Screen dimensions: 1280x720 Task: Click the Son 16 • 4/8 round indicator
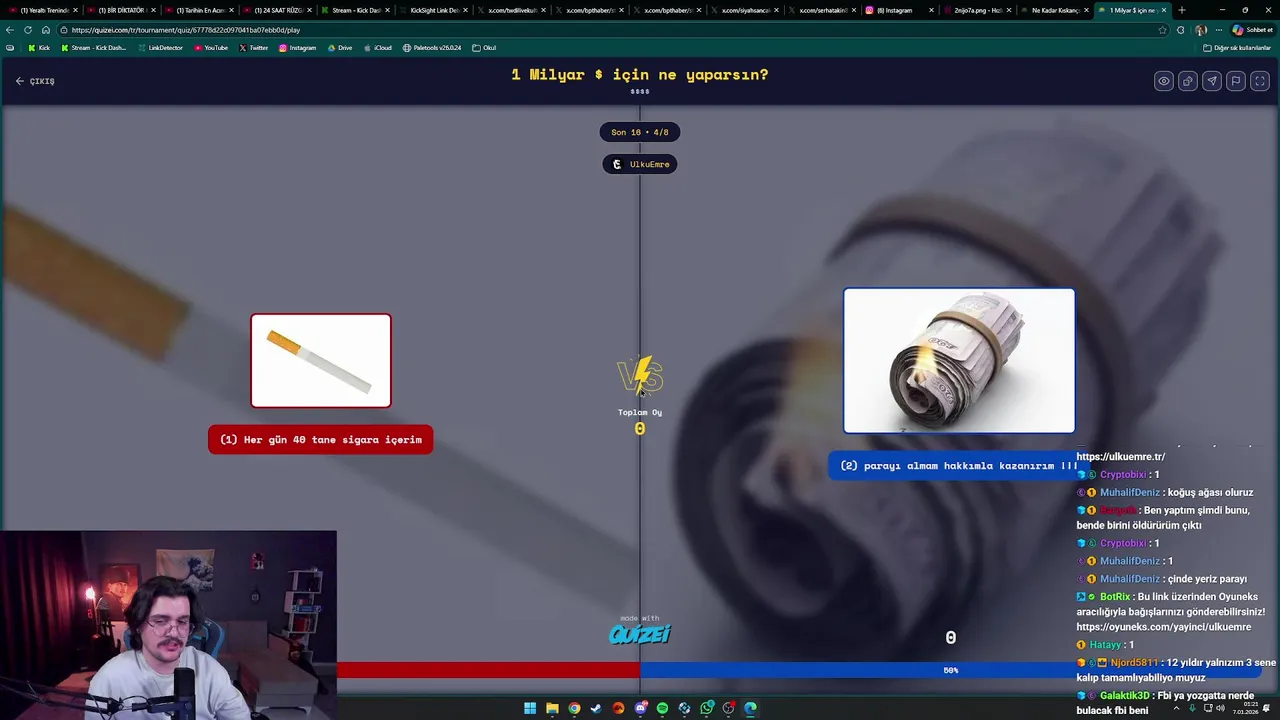(x=640, y=132)
